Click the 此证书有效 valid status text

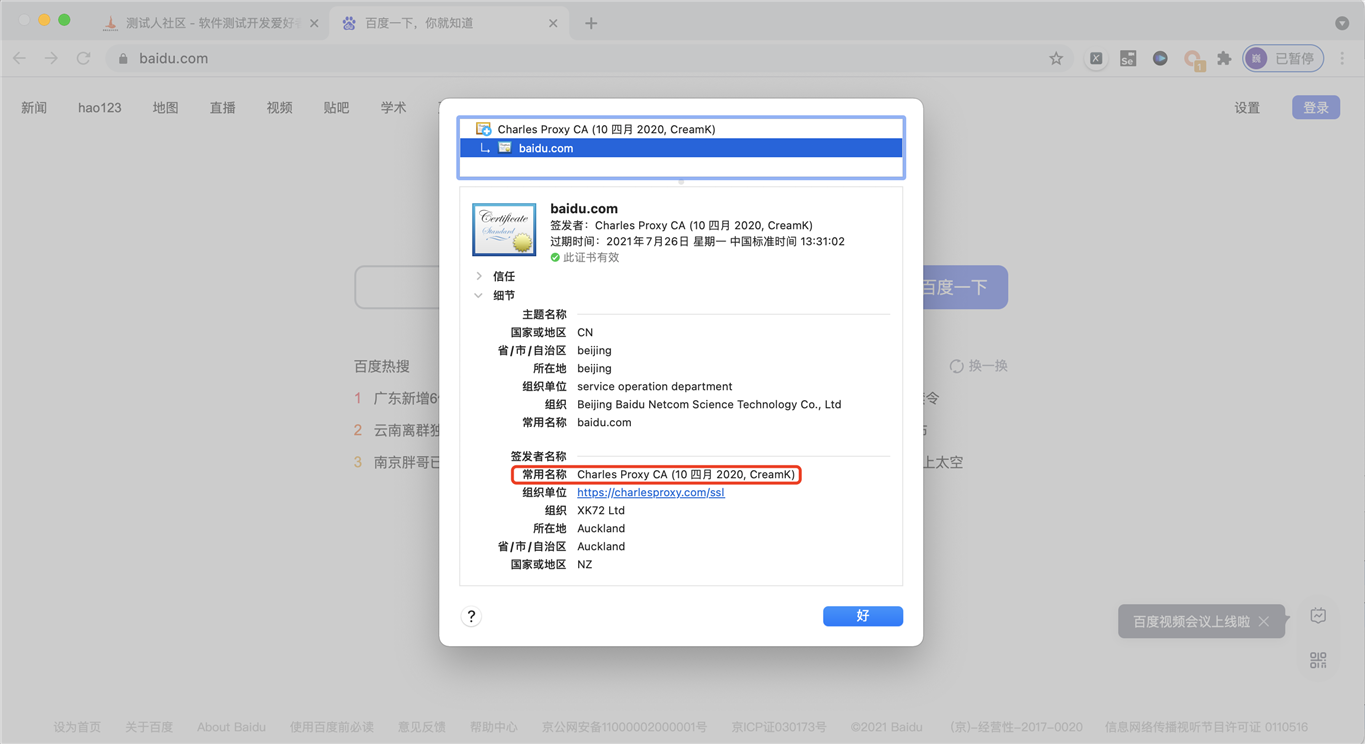click(591, 257)
